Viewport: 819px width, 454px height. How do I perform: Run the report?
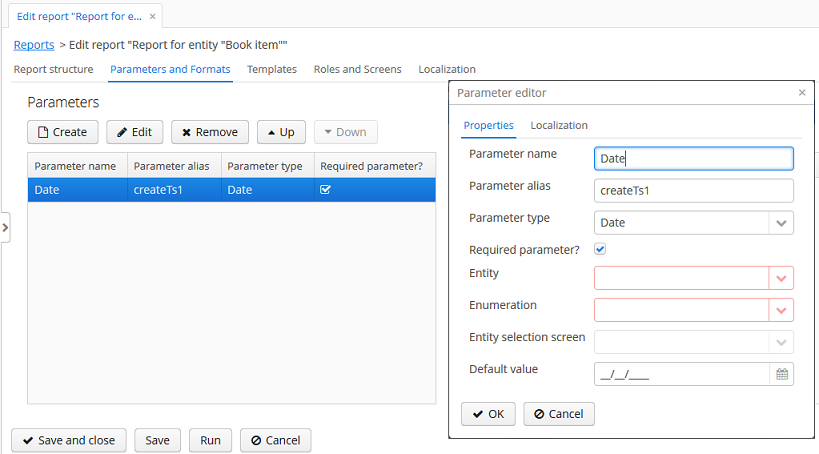pyautogui.click(x=210, y=440)
